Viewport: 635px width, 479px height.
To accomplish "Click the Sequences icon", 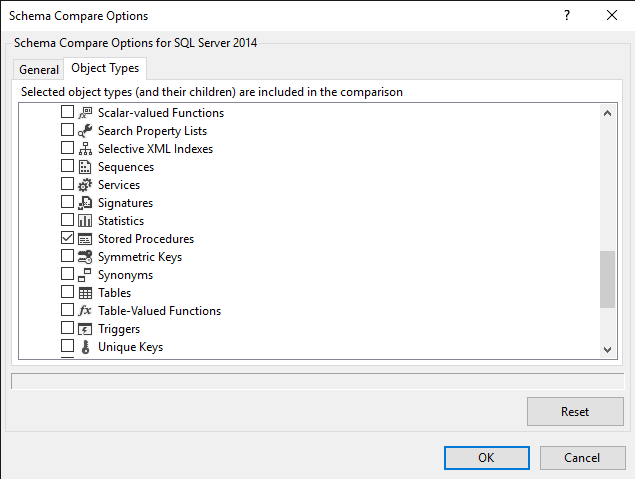I will (85, 167).
